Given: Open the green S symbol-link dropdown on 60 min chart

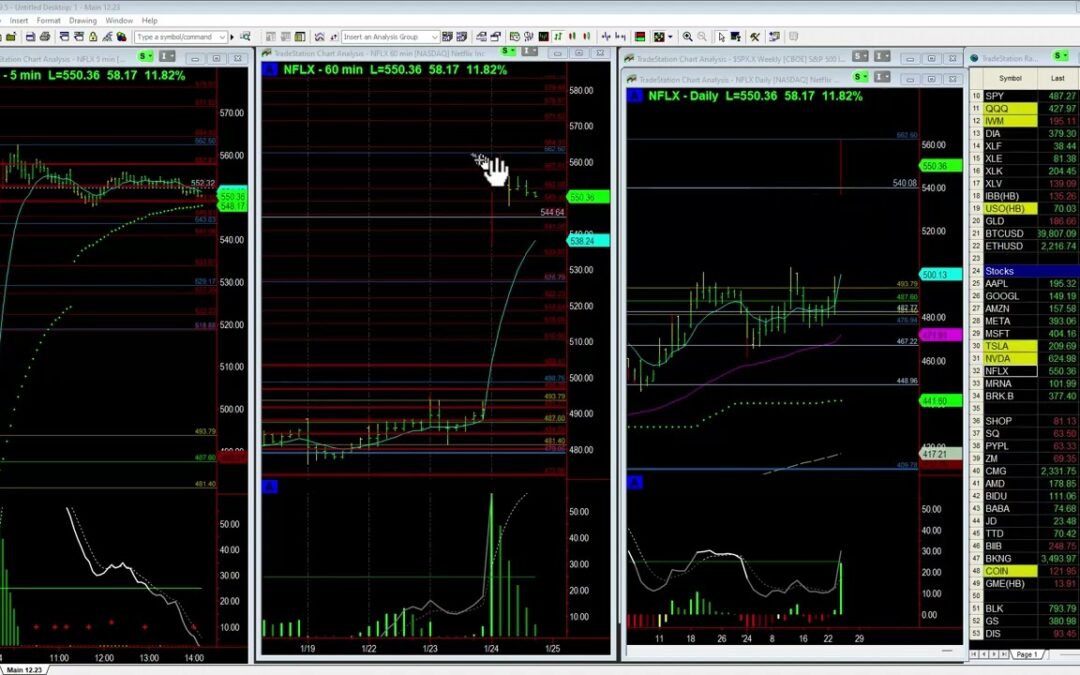Looking at the screenshot, I should (x=508, y=52).
